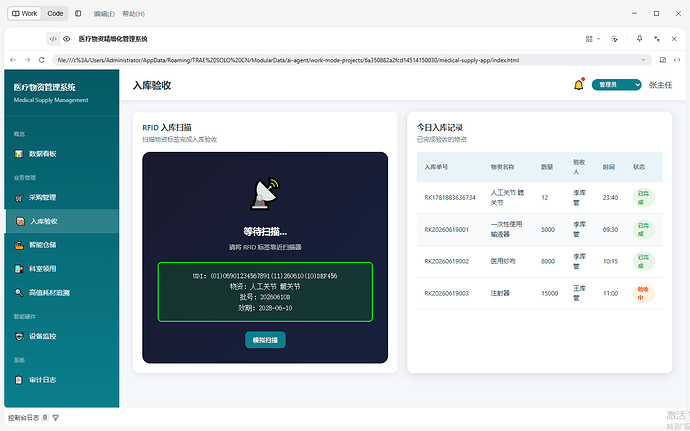Click the notification bell icon
The height and width of the screenshot is (431, 690).
pos(579,85)
